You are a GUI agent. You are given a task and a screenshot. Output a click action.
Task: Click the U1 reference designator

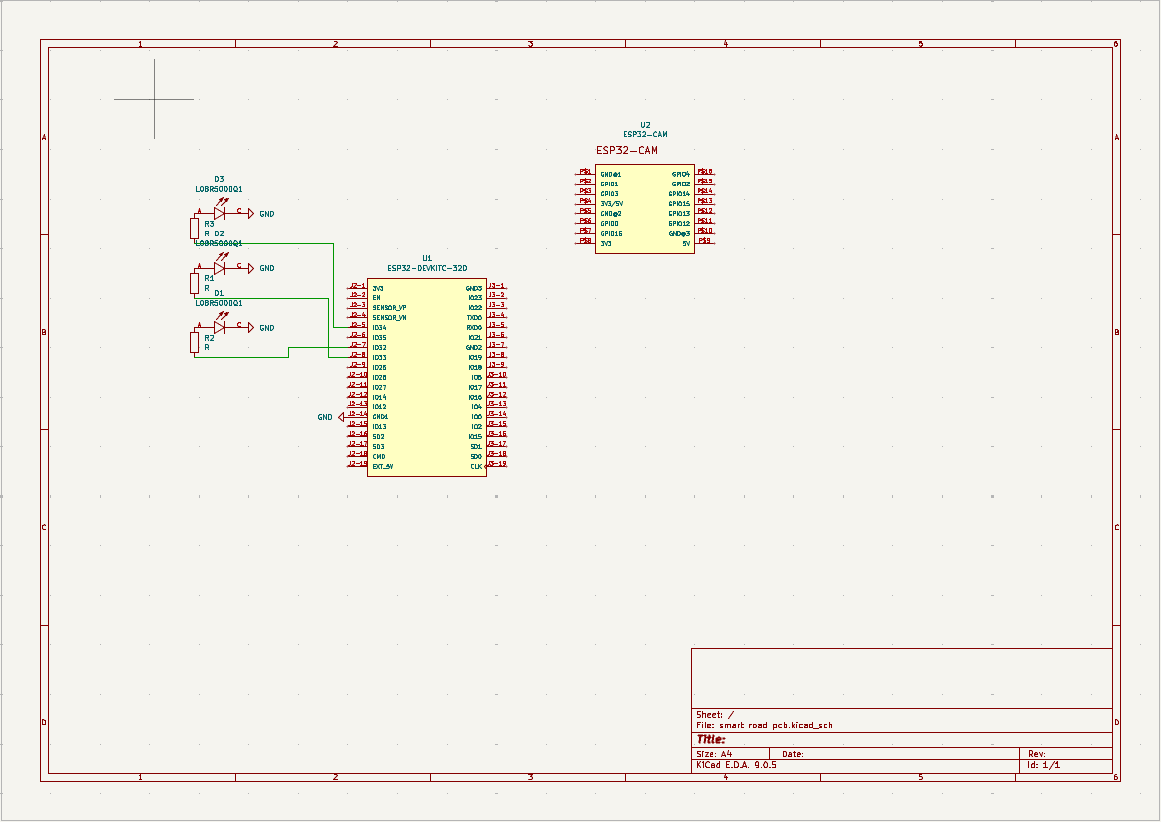(x=427, y=258)
